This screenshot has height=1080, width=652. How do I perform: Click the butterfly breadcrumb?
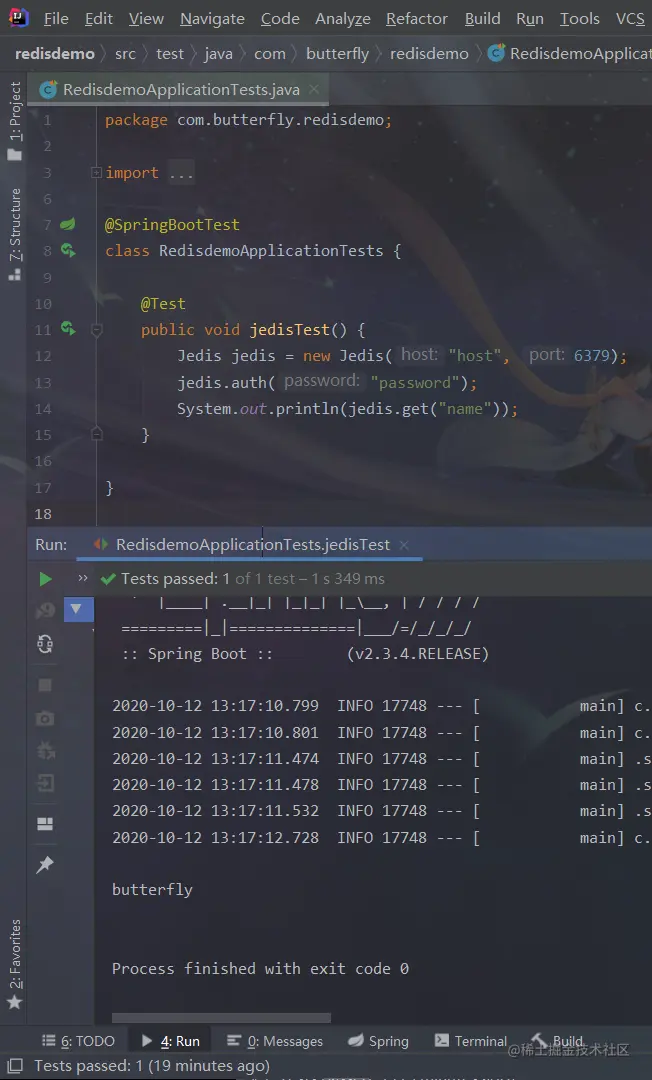coord(337,53)
